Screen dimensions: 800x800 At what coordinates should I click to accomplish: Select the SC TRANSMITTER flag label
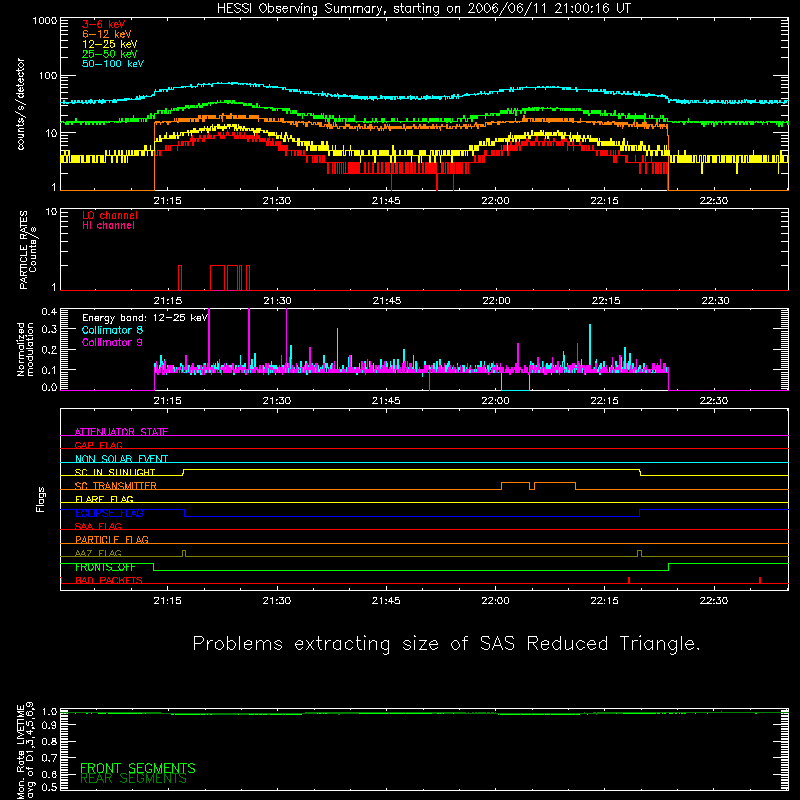click(115, 486)
